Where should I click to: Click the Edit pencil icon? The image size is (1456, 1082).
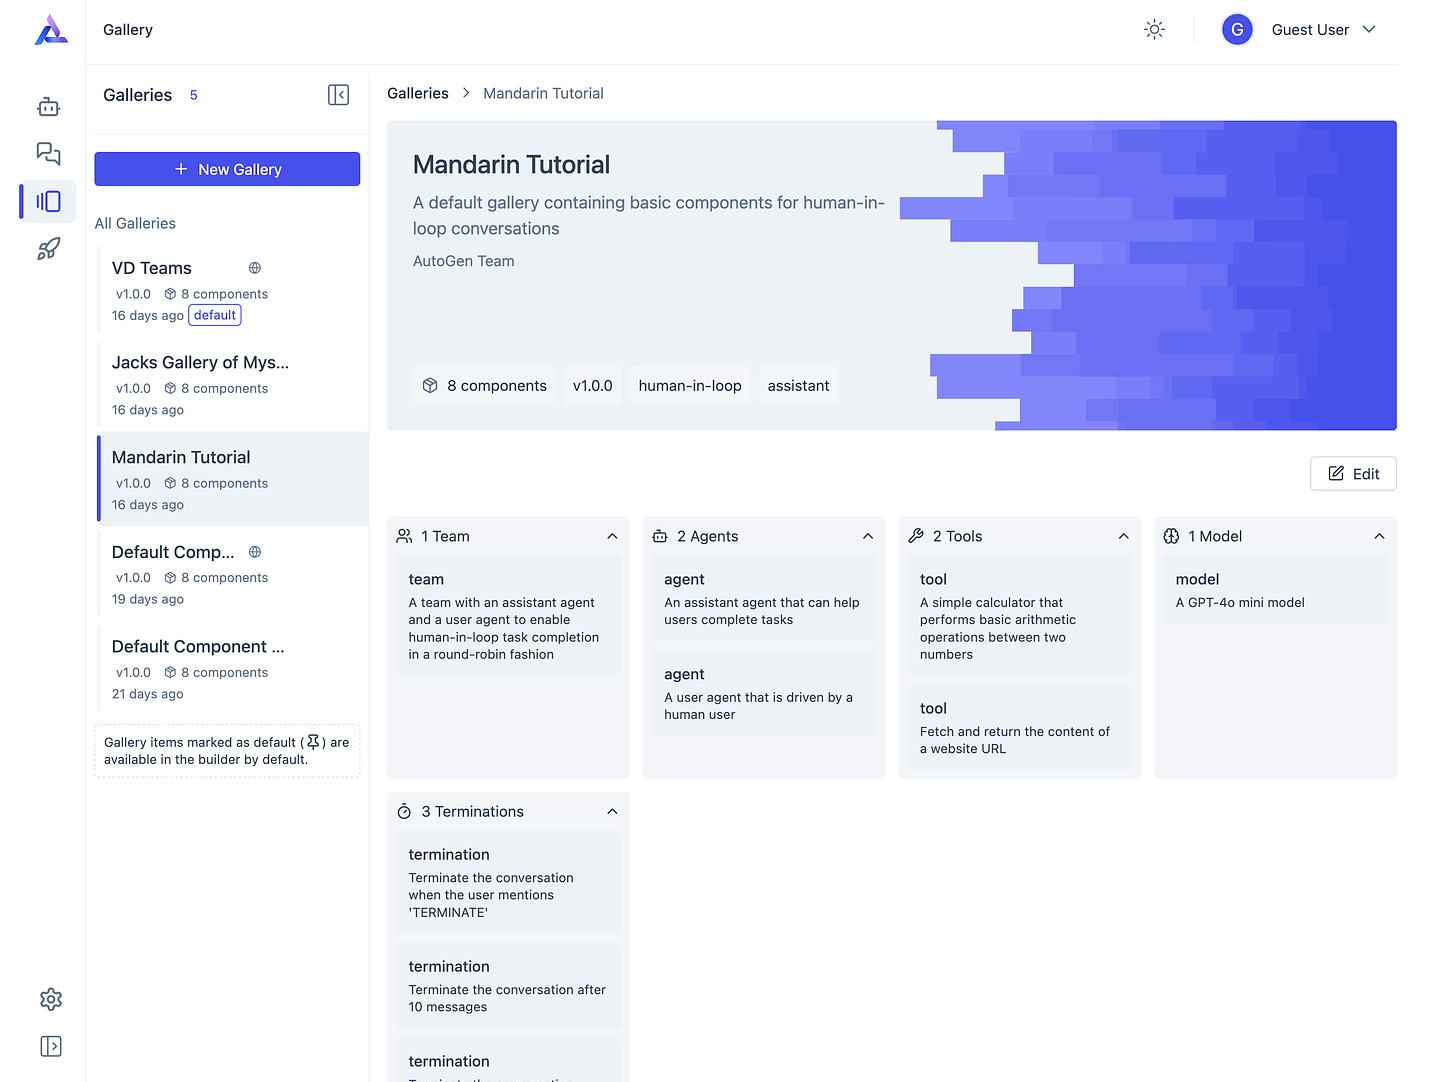coord(1336,474)
